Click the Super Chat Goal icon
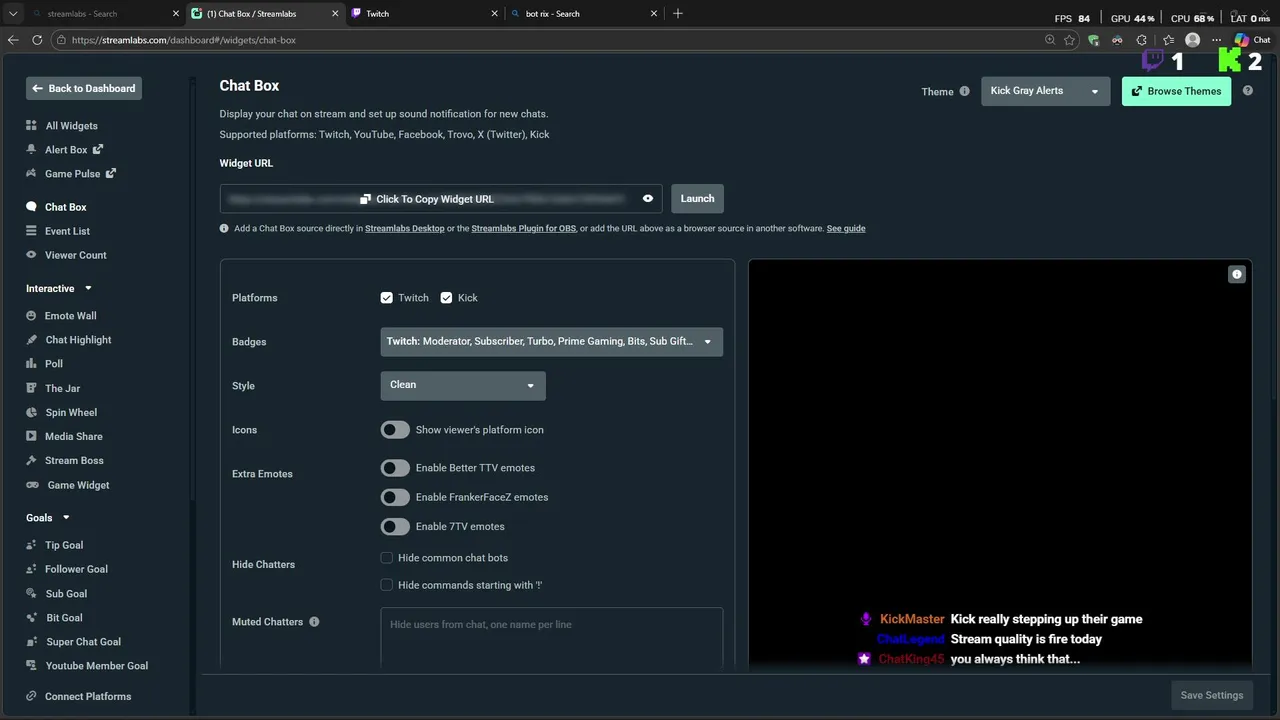The width and height of the screenshot is (1280, 720). [31, 642]
